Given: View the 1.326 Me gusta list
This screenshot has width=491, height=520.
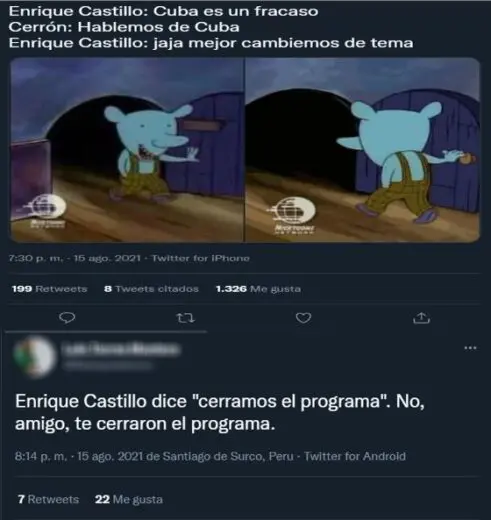Looking at the screenshot, I should 258,289.
